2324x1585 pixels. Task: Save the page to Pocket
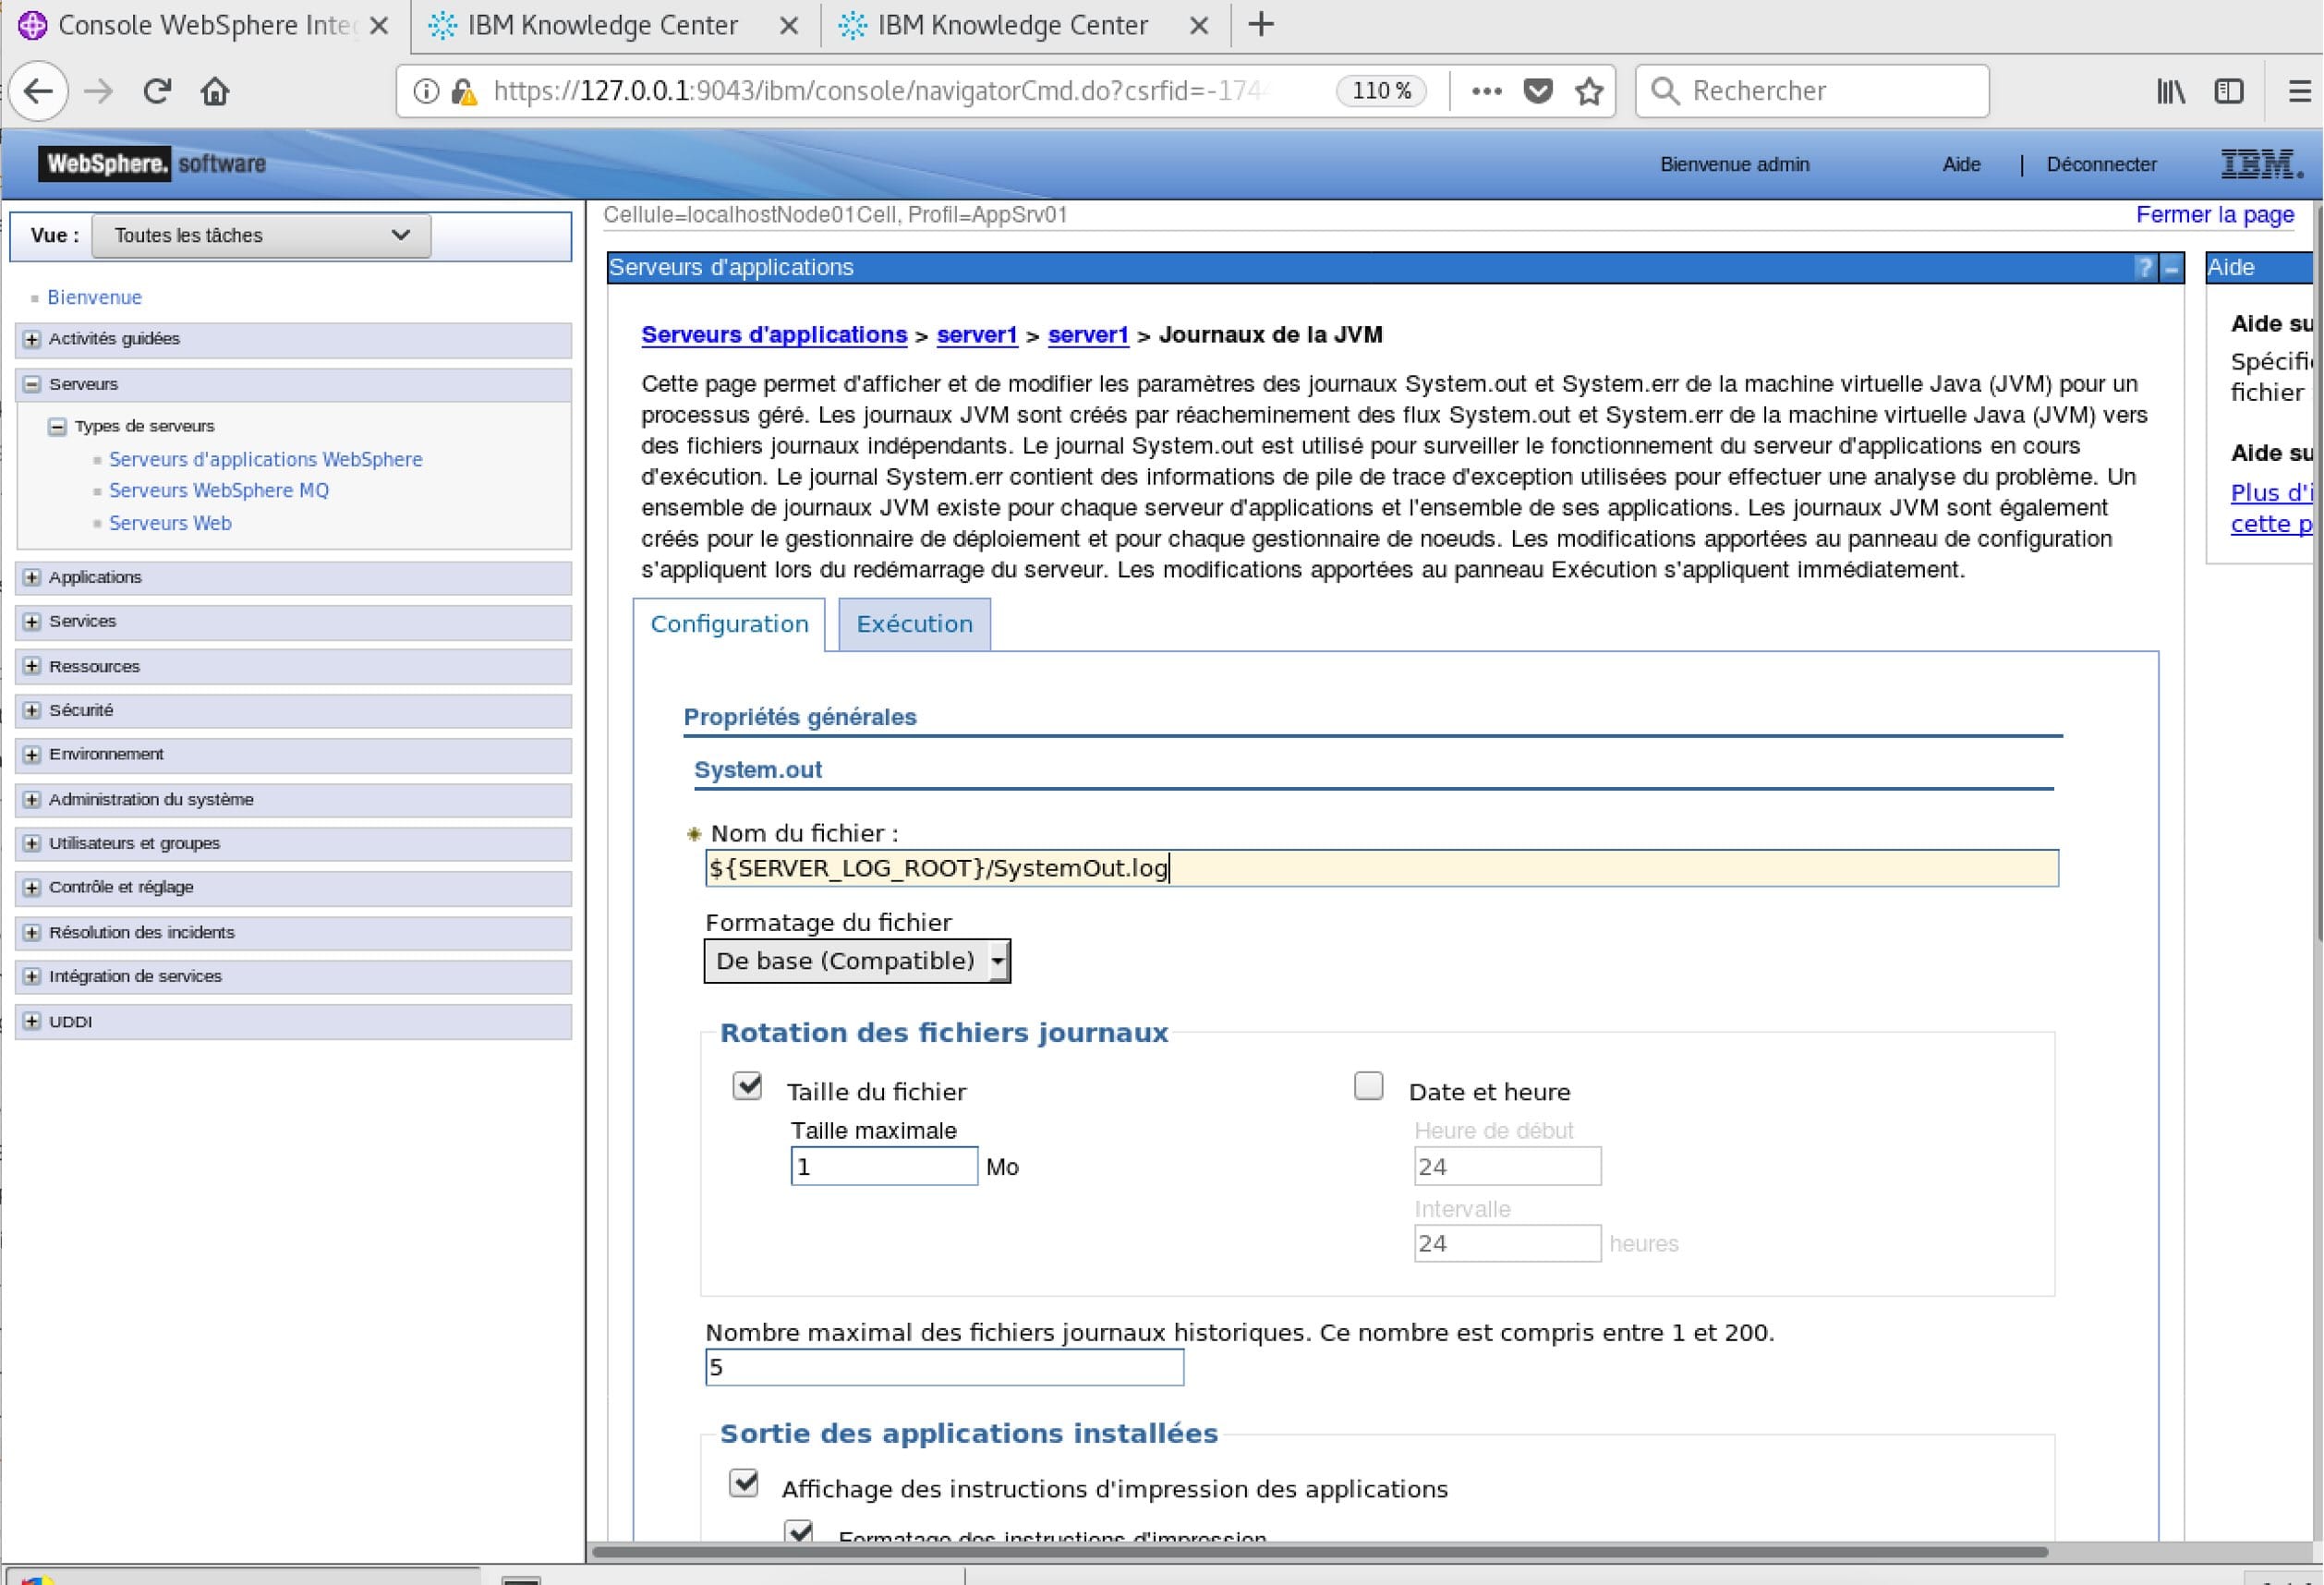coord(1539,91)
